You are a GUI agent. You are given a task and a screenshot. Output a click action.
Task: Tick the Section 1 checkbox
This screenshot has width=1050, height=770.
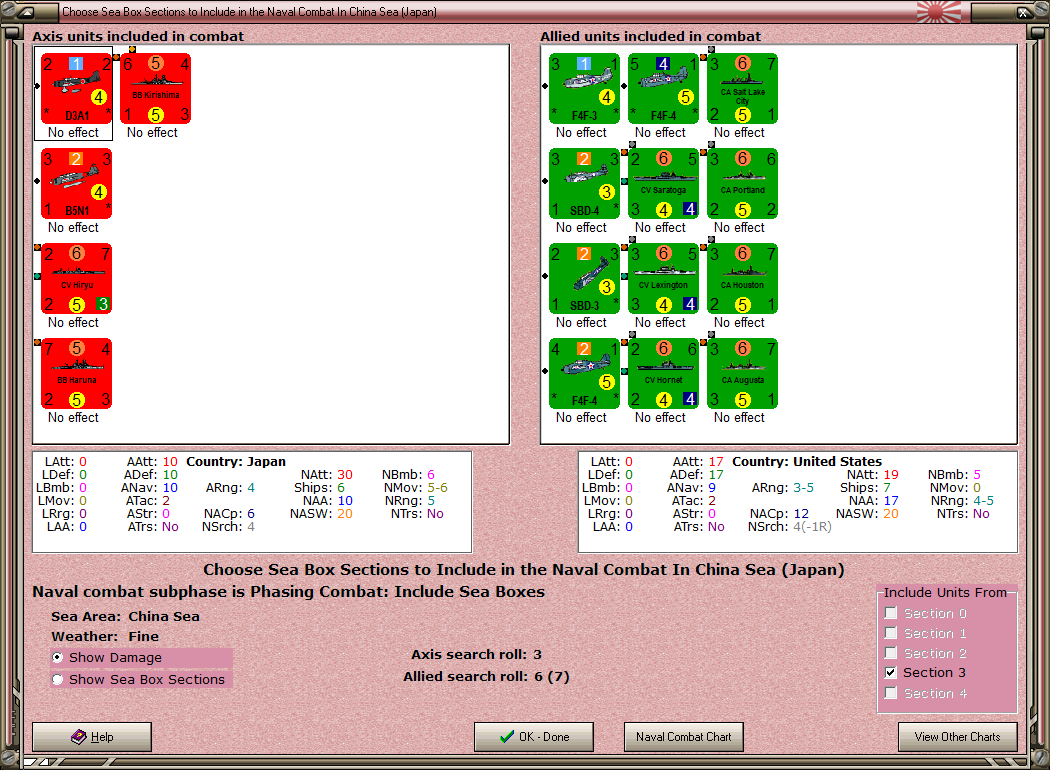[x=891, y=633]
